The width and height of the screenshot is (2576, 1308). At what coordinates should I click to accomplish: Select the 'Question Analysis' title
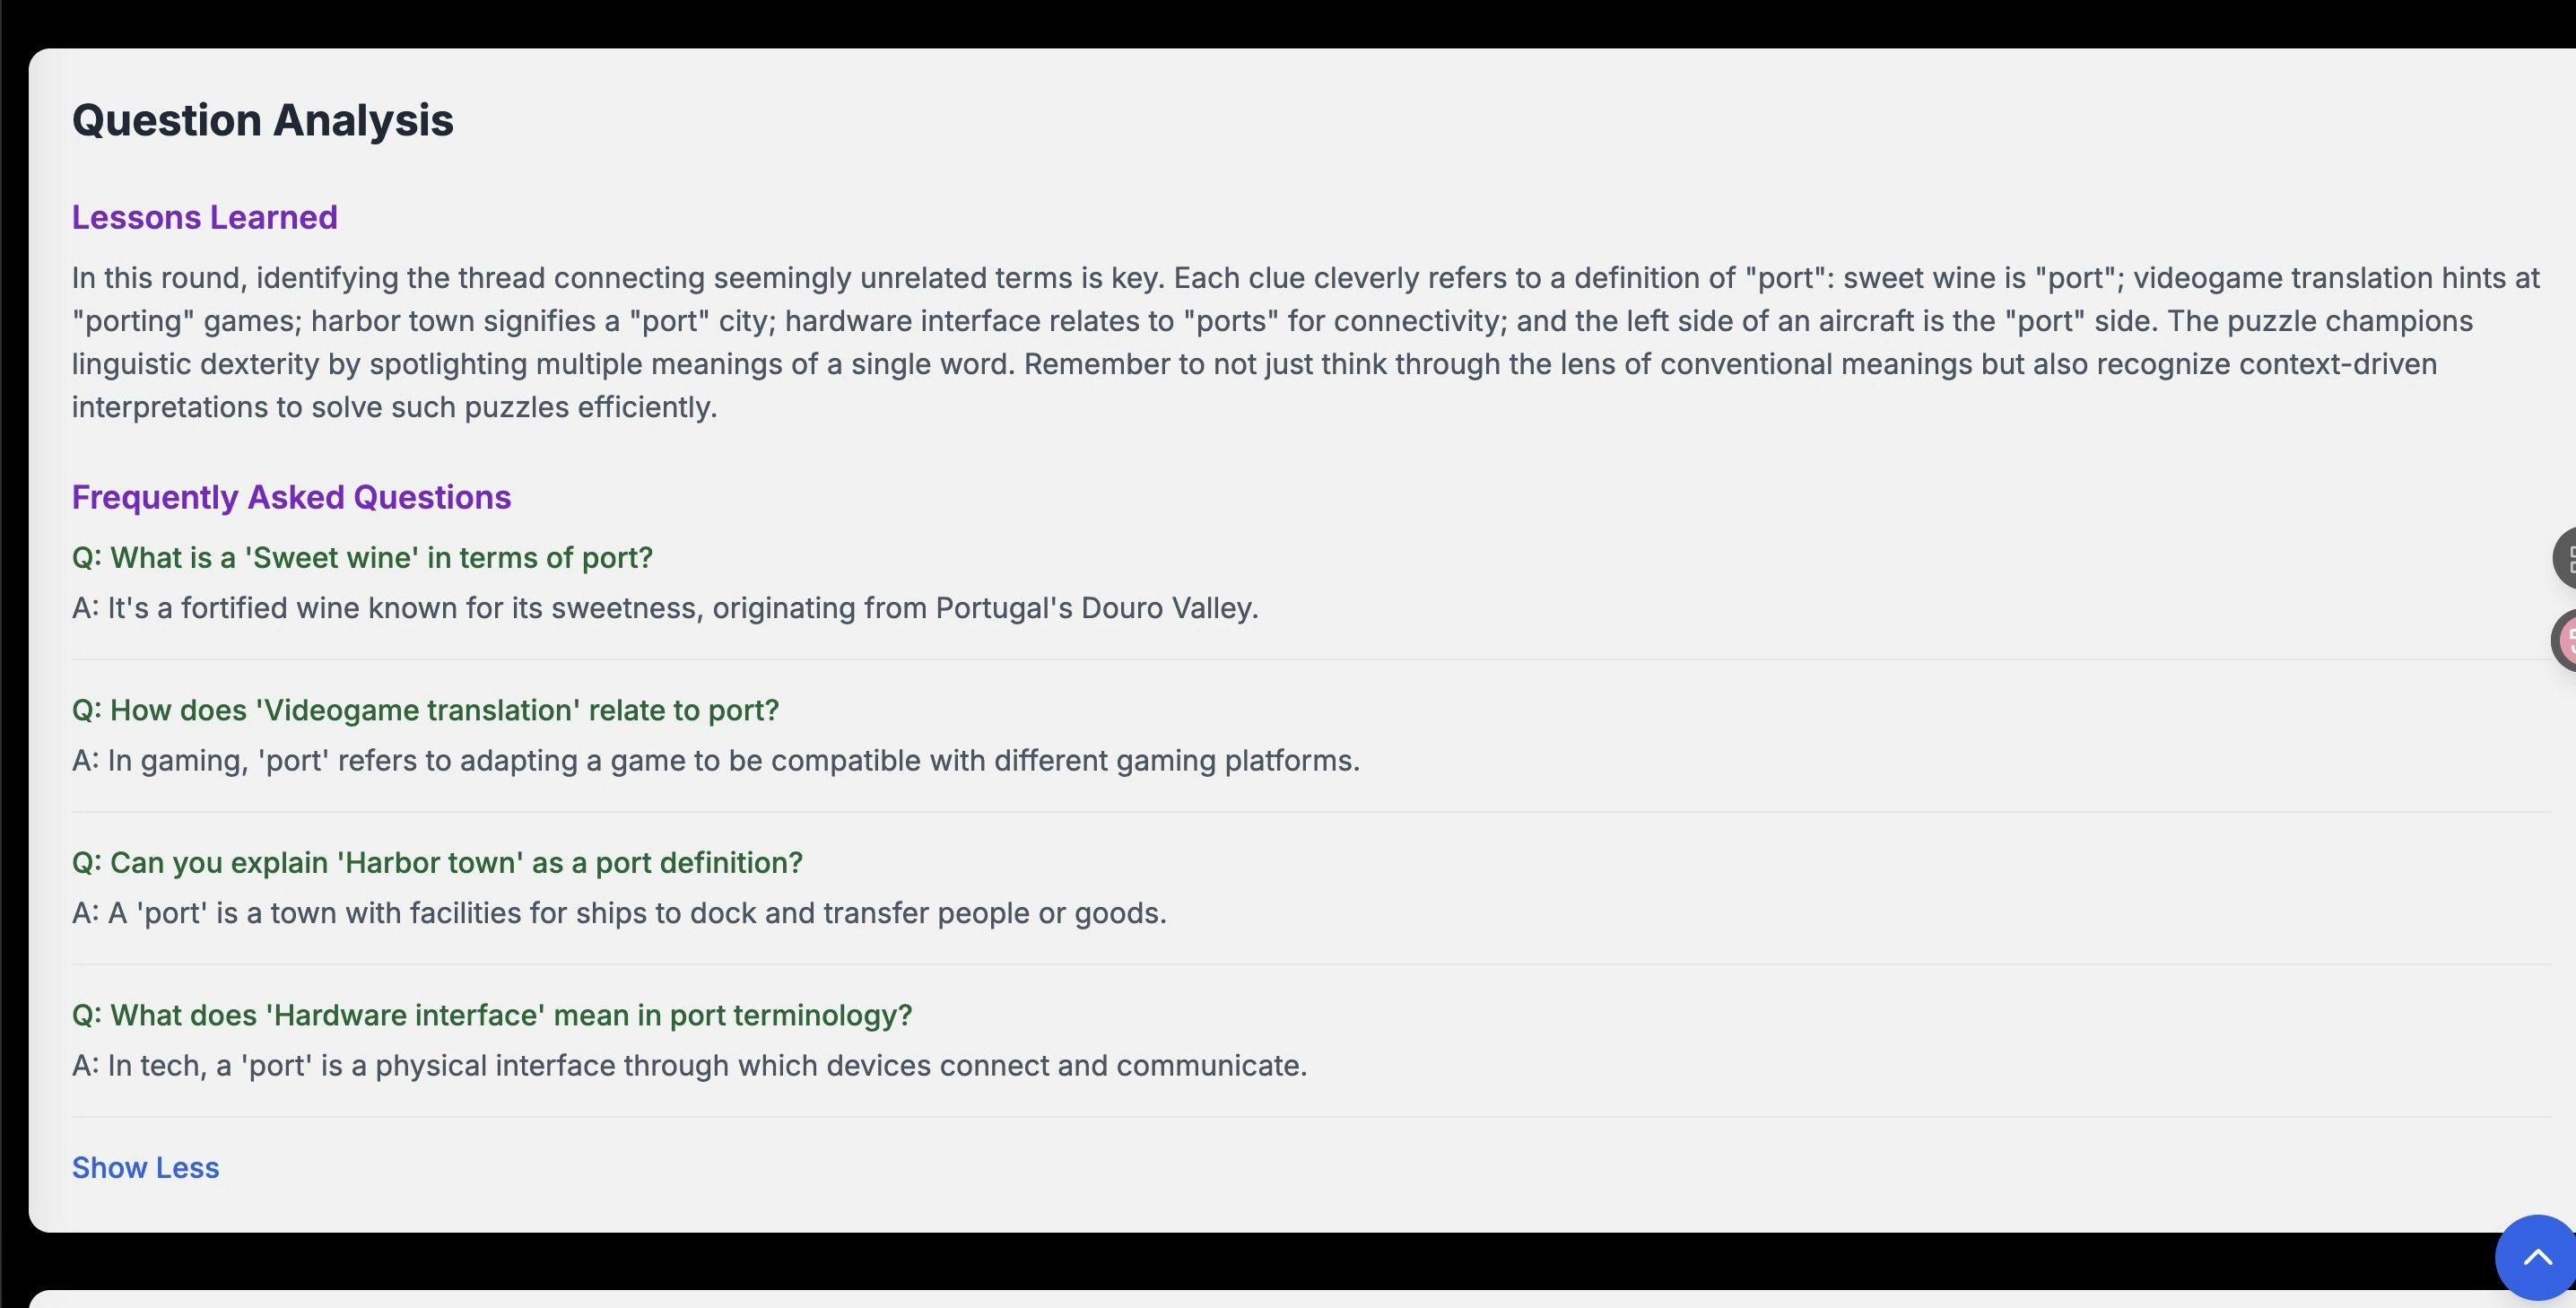click(x=262, y=119)
